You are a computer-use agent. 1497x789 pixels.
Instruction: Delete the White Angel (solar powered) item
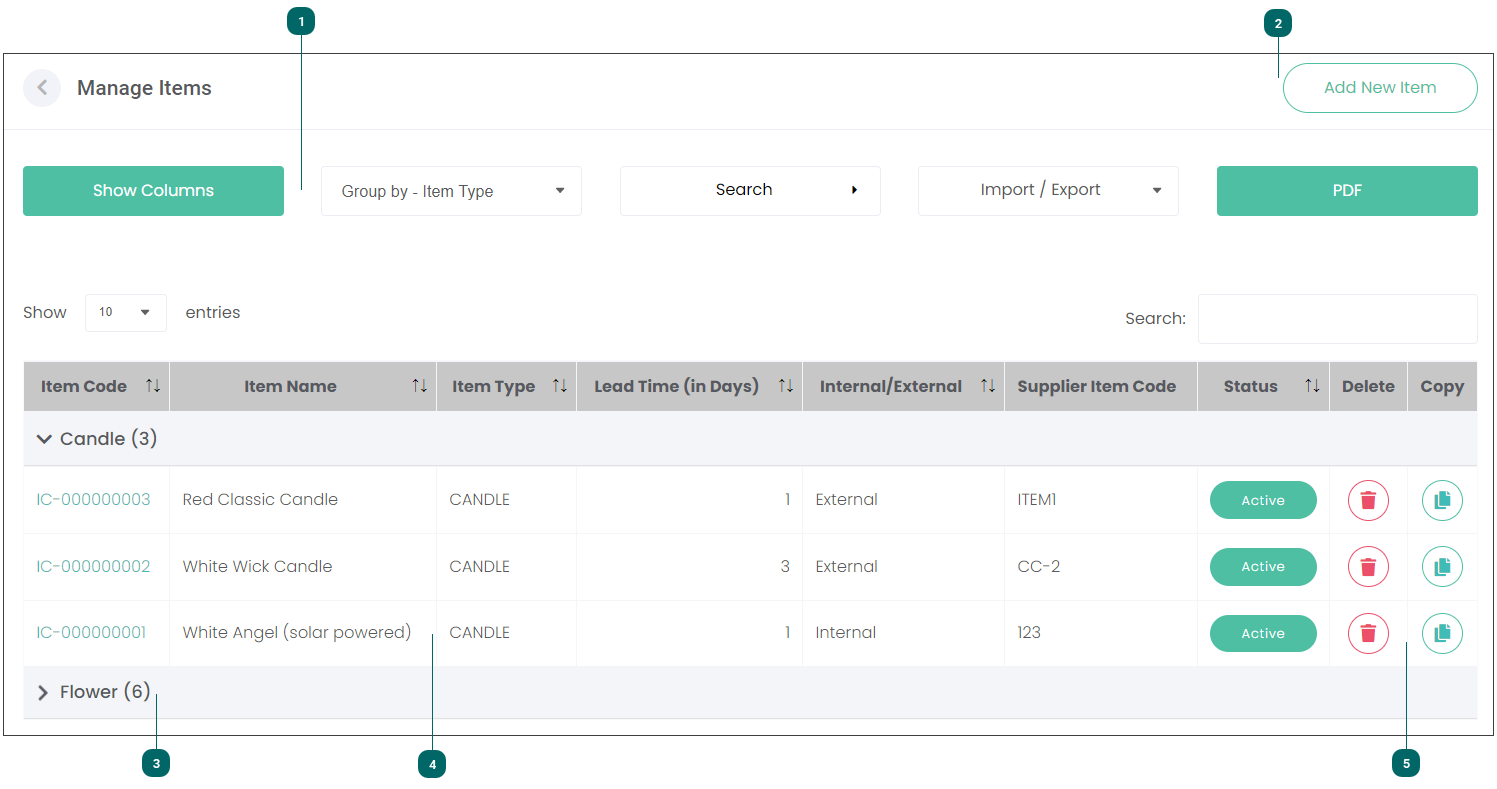[x=1368, y=633]
